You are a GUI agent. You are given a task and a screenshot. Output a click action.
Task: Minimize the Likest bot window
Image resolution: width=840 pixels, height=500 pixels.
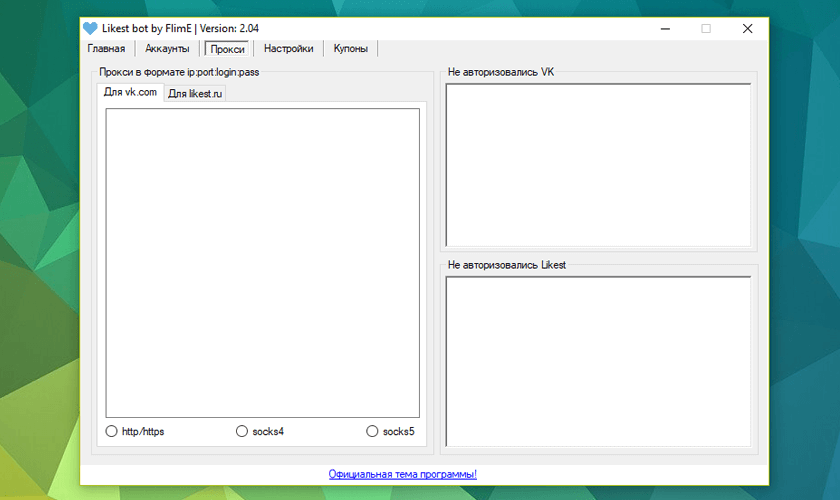(665, 28)
